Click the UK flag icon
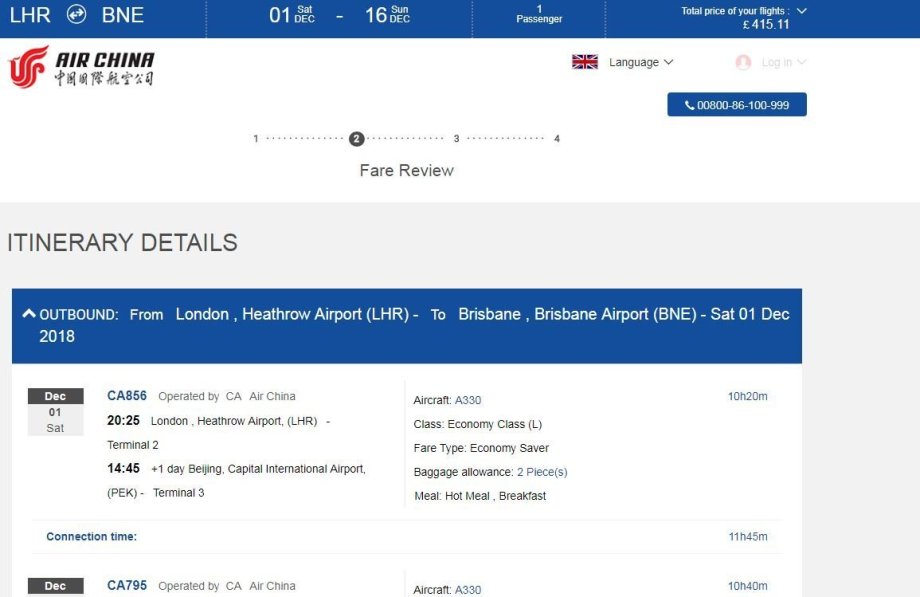Image resolution: width=920 pixels, height=597 pixels. pos(585,62)
